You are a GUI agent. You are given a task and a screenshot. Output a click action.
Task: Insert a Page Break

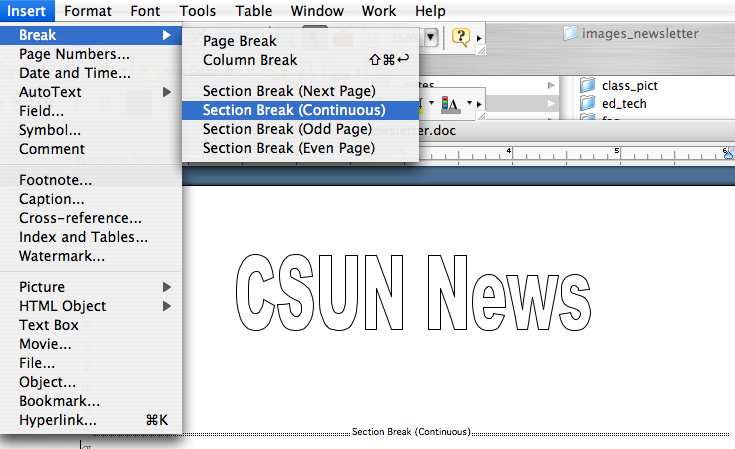click(300, 41)
